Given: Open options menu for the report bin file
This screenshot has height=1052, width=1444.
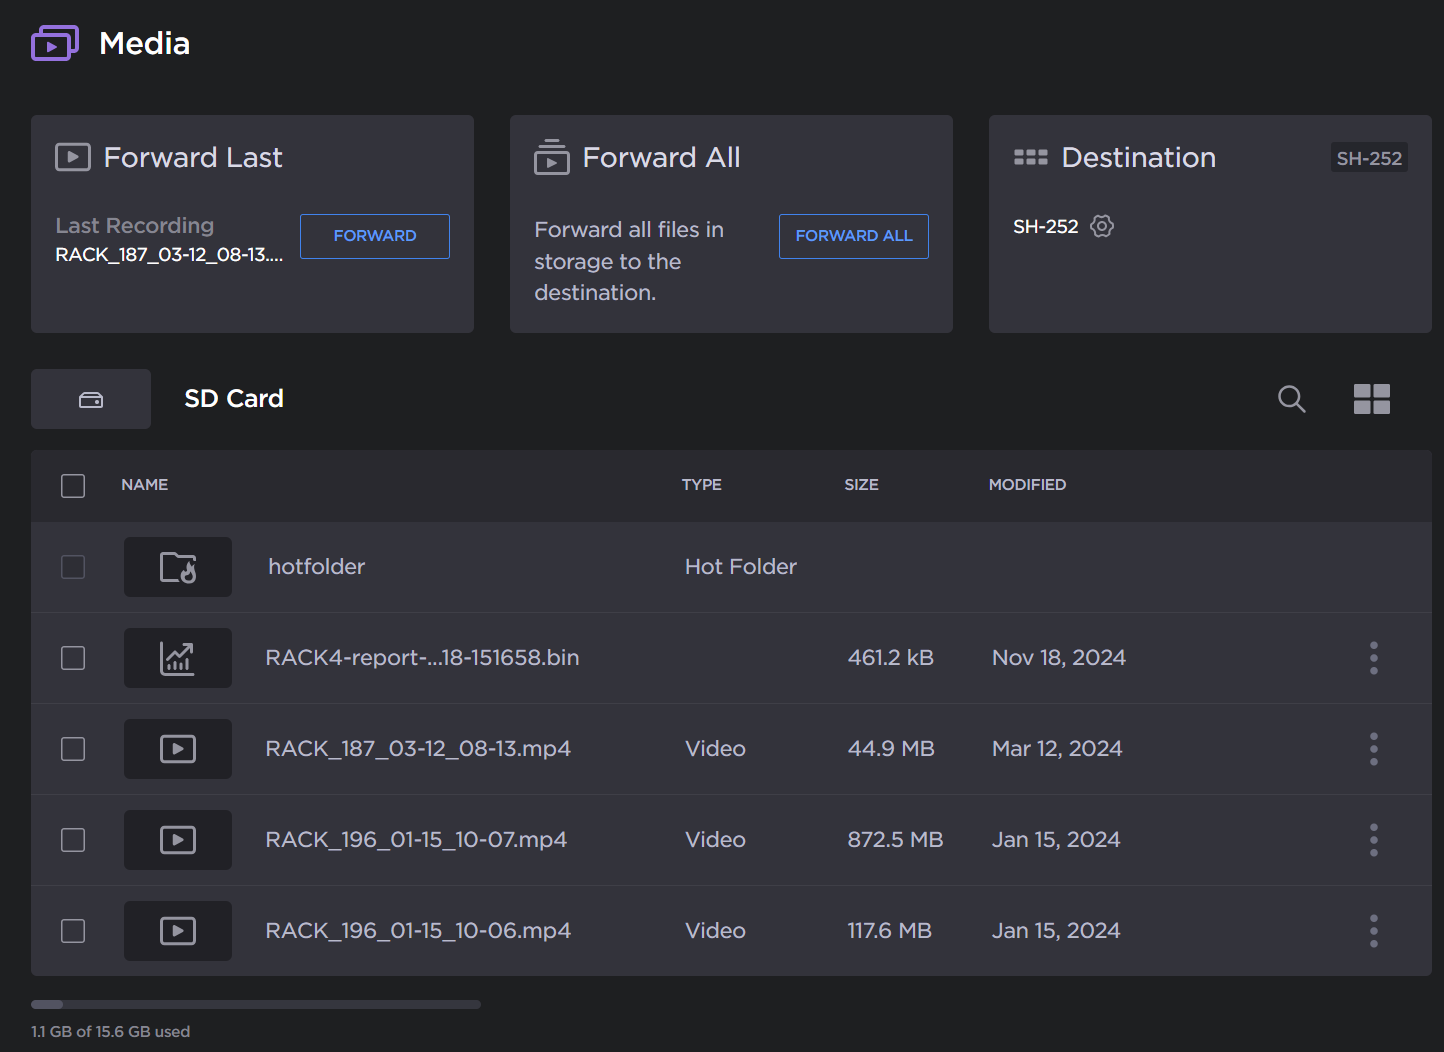Looking at the screenshot, I should tap(1373, 658).
